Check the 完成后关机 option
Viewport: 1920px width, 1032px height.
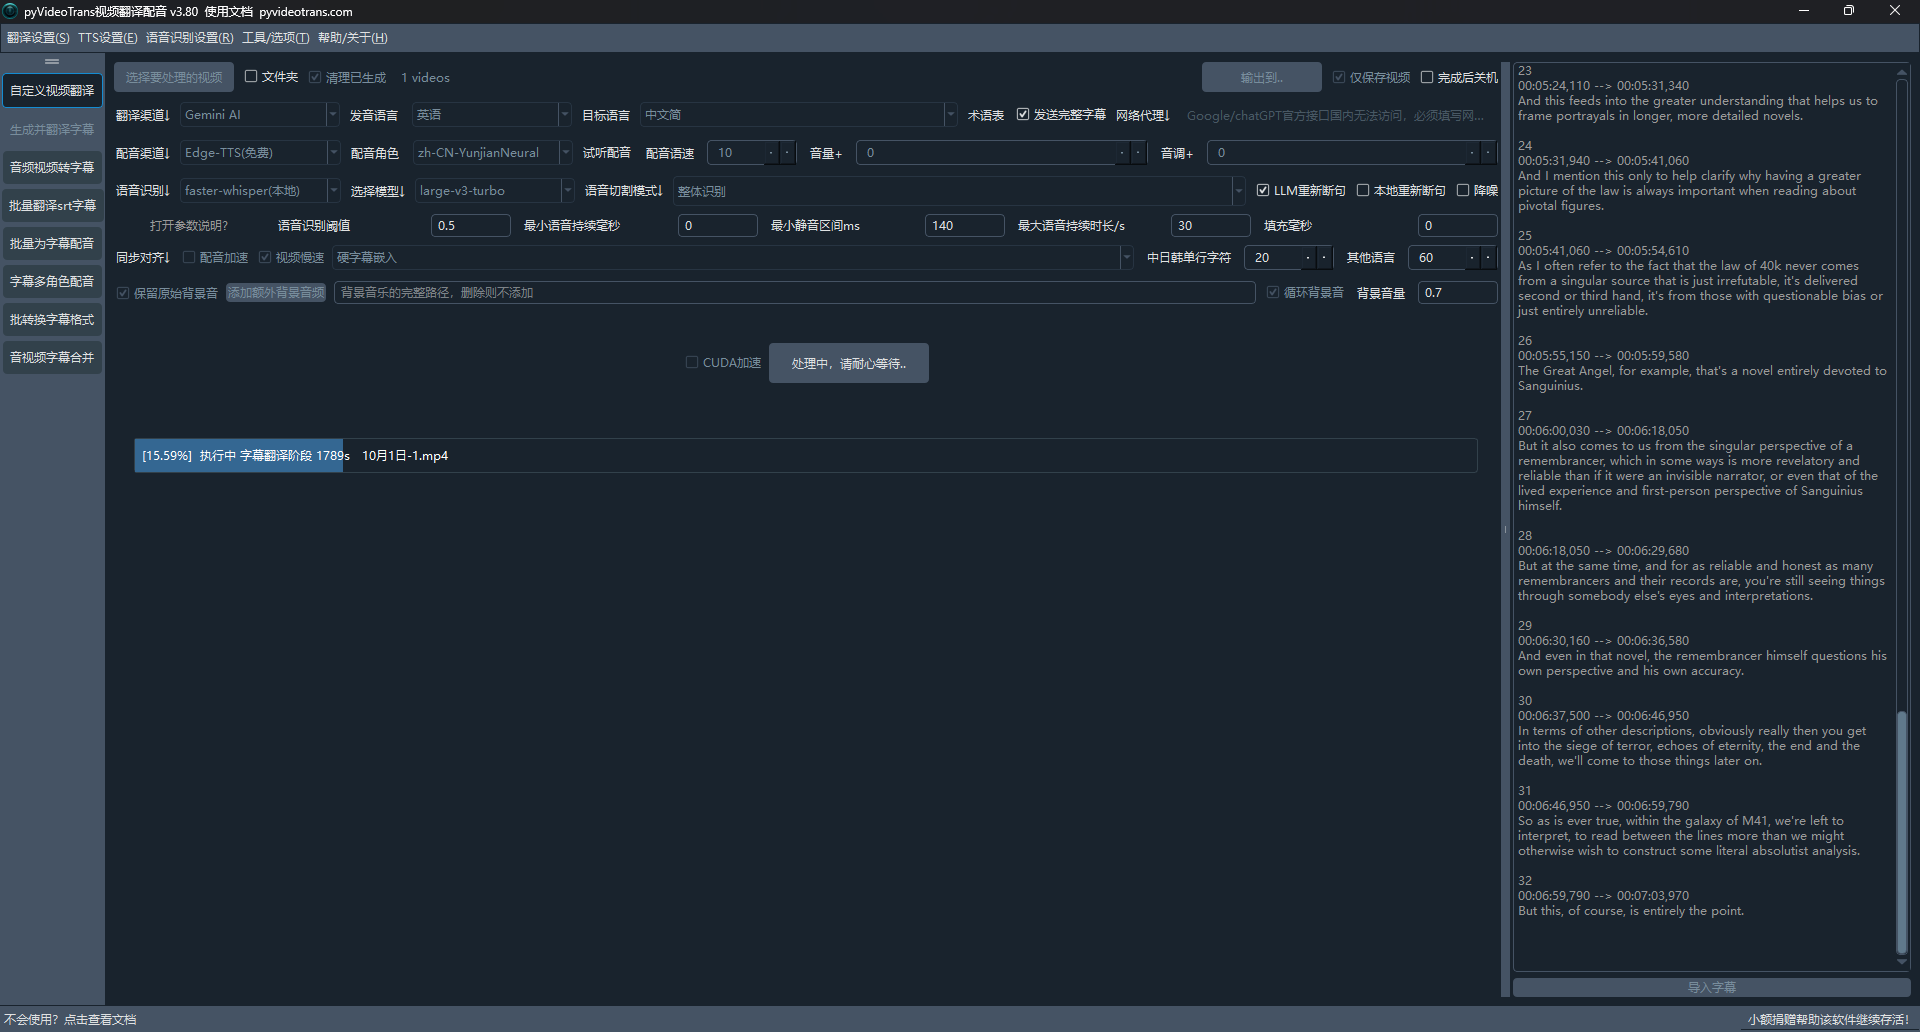click(1427, 77)
